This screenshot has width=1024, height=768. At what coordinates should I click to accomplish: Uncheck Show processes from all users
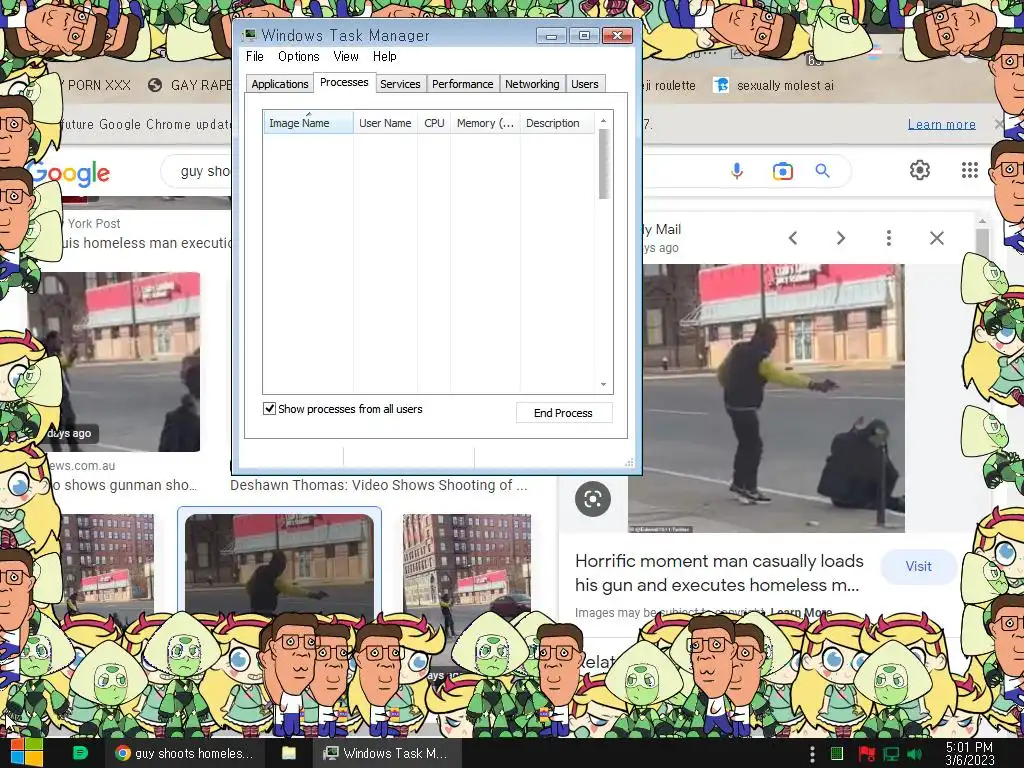(269, 409)
